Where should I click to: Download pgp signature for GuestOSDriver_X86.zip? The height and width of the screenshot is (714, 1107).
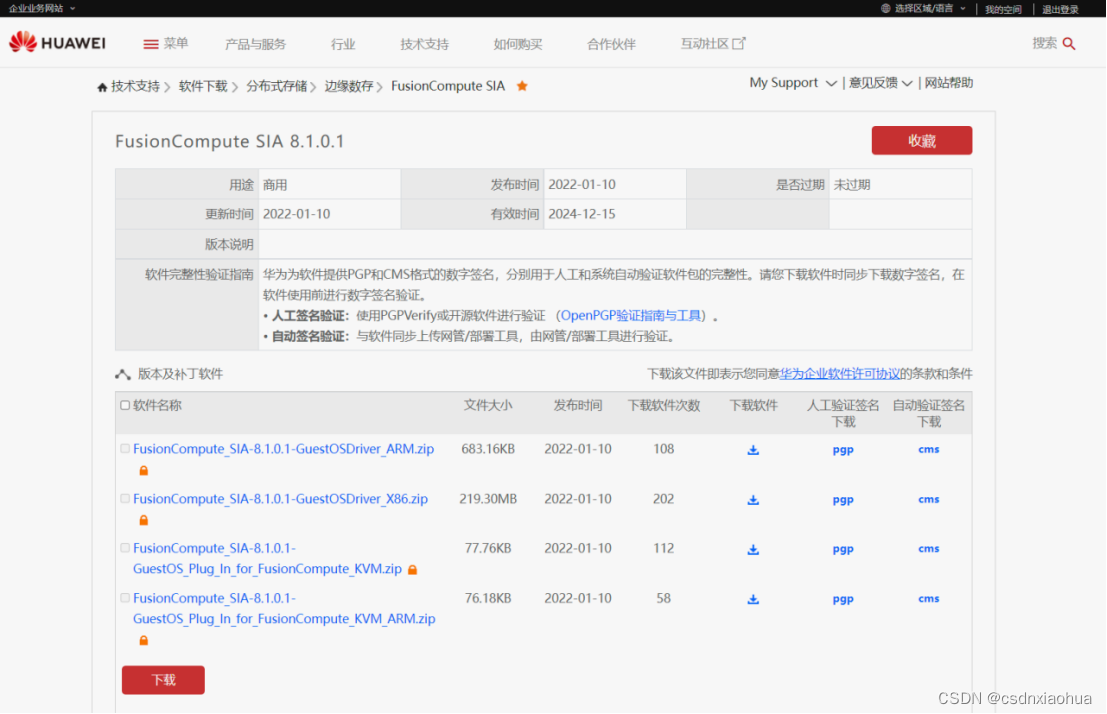(843, 500)
